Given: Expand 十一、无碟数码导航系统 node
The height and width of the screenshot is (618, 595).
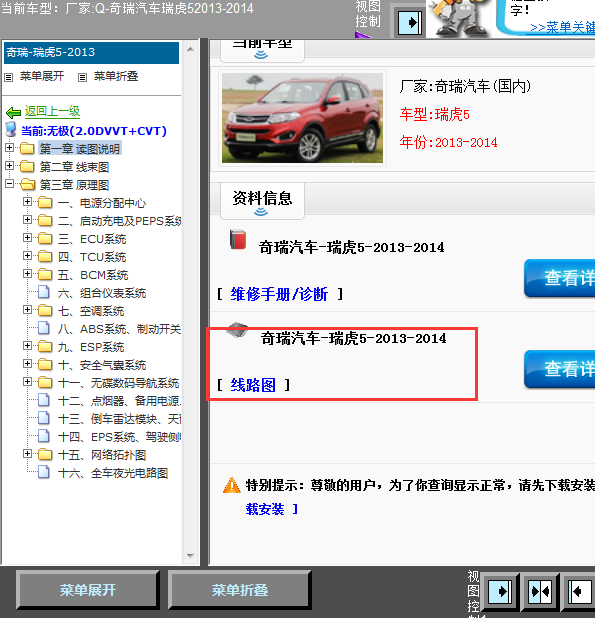Looking at the screenshot, I should coord(27,381).
